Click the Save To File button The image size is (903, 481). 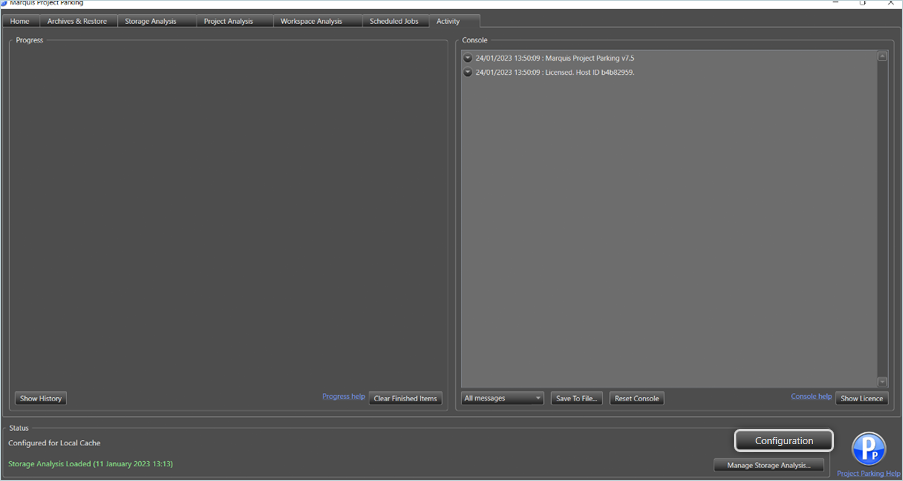click(x=576, y=398)
